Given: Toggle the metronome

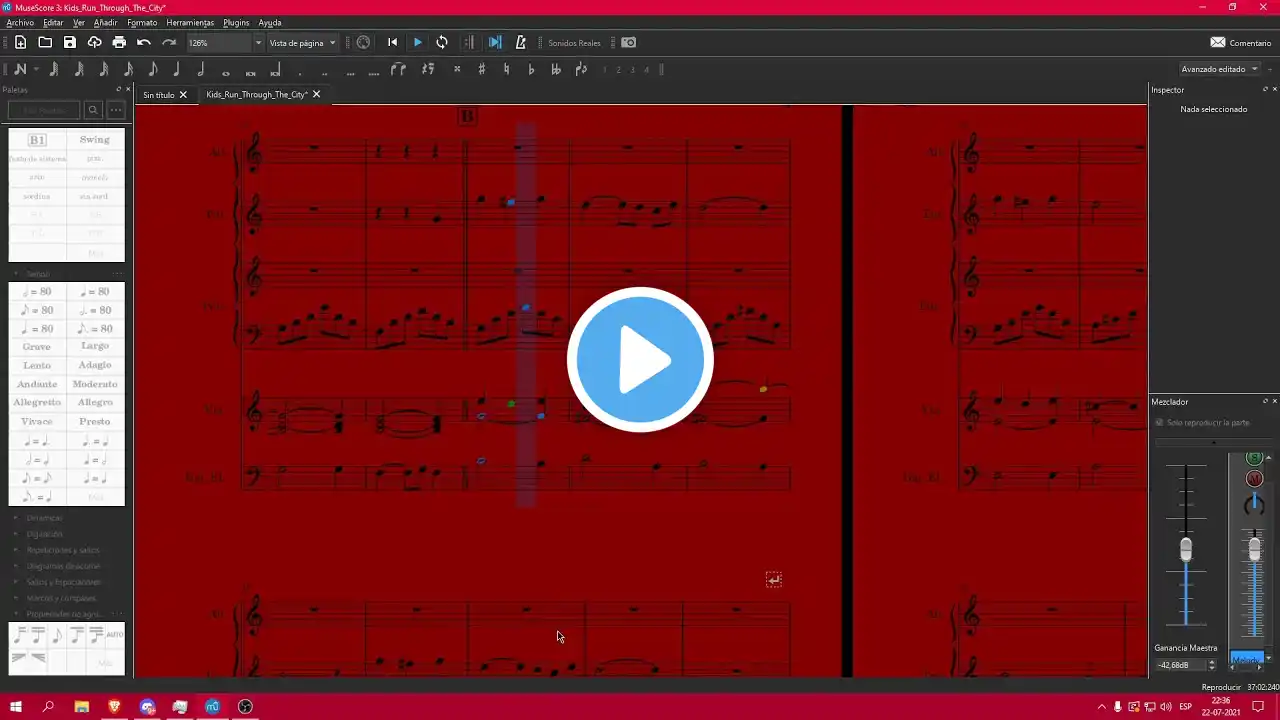Looking at the screenshot, I should click(520, 42).
